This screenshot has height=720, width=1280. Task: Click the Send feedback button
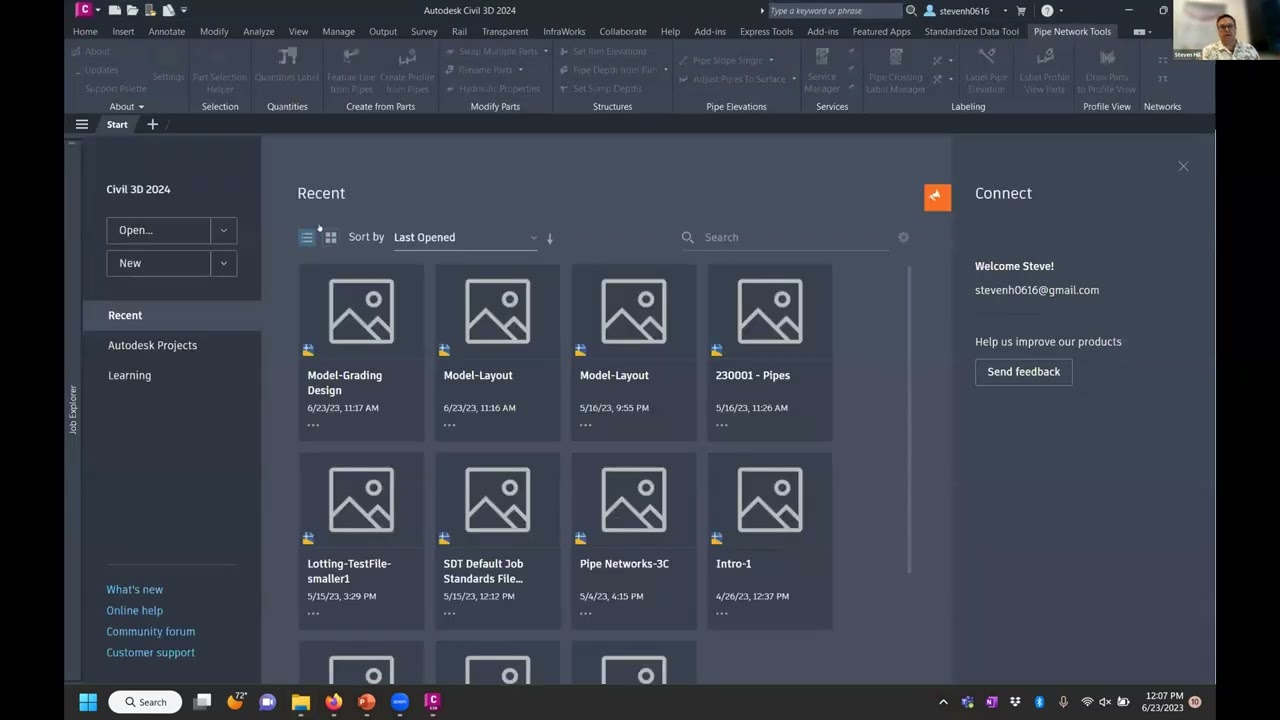pos(1023,372)
